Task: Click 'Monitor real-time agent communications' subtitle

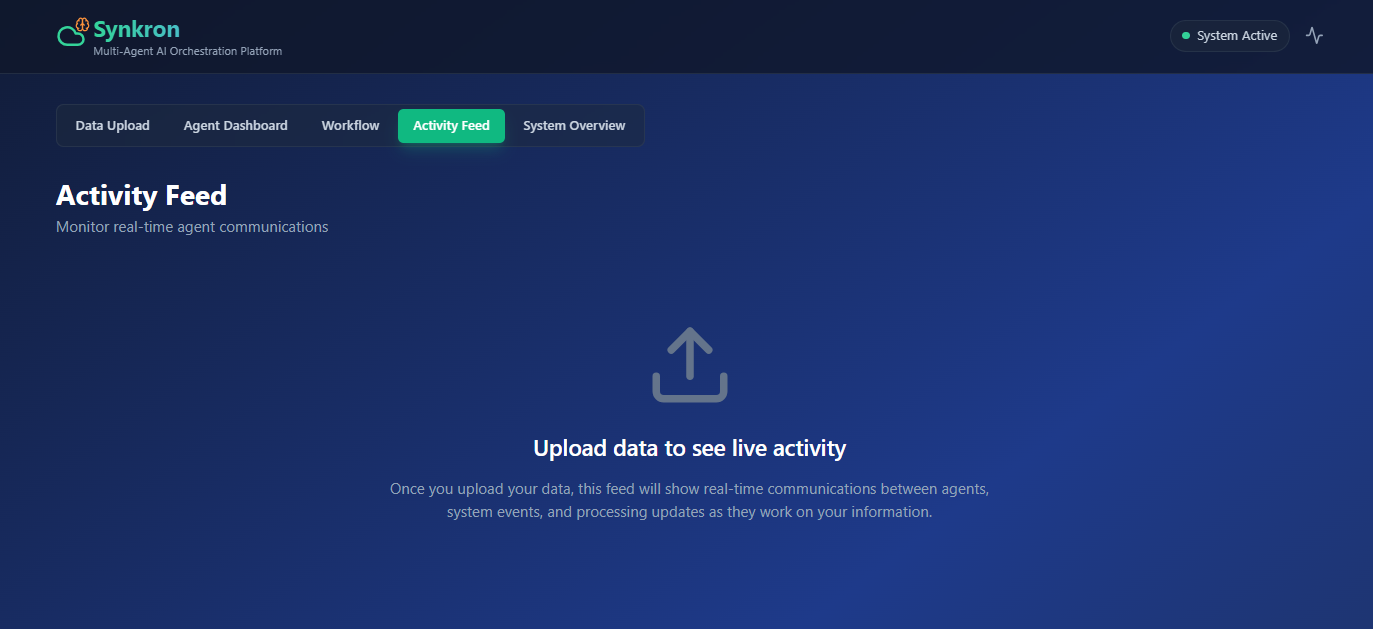Action: (x=192, y=227)
